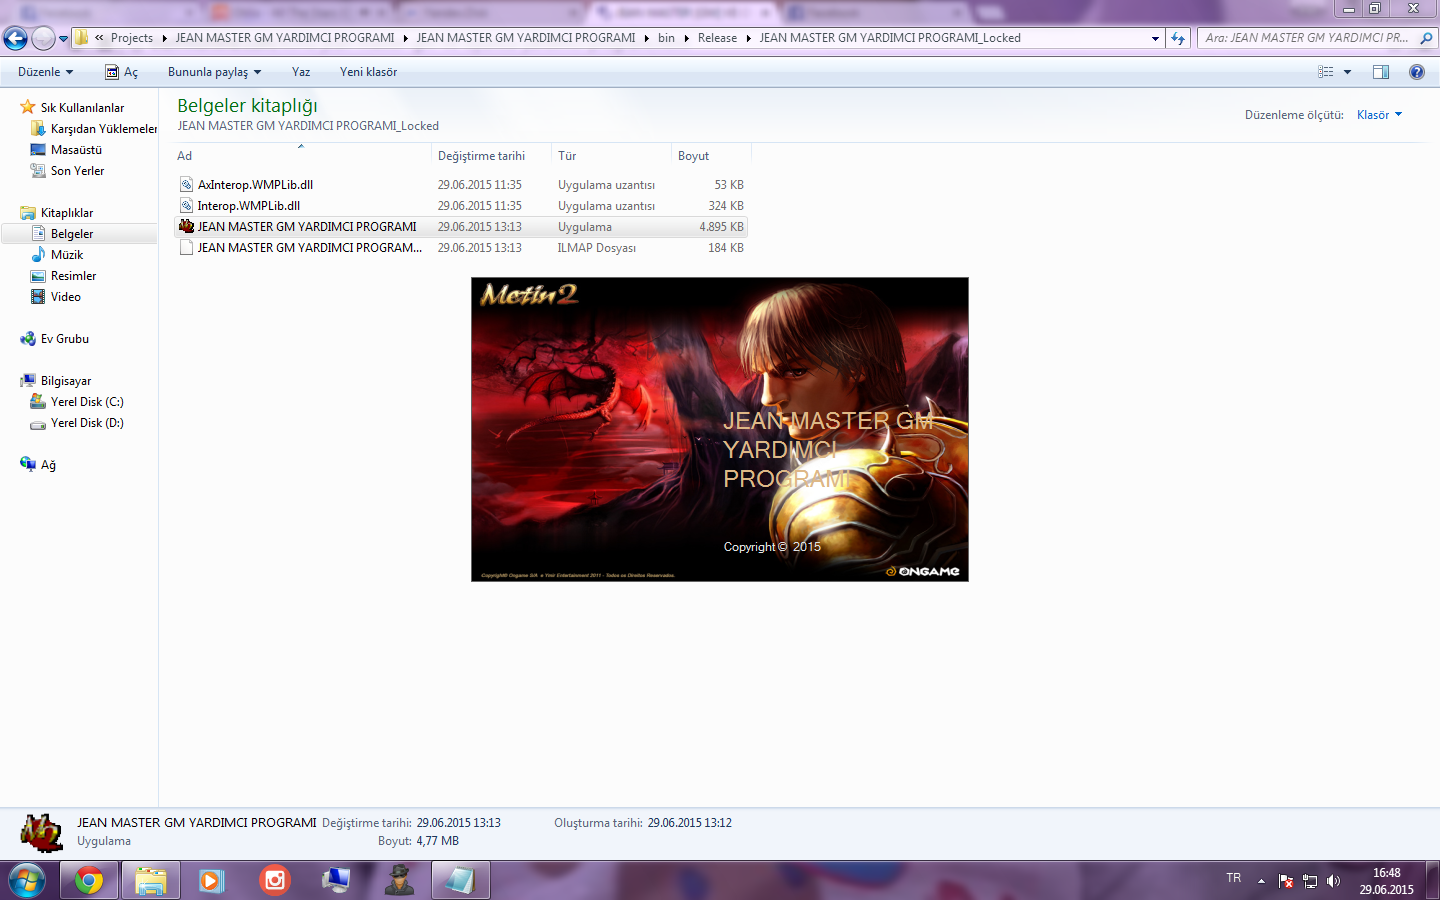The image size is (1440, 900).
Task: Toggle the preview pane button
Action: point(1381,72)
